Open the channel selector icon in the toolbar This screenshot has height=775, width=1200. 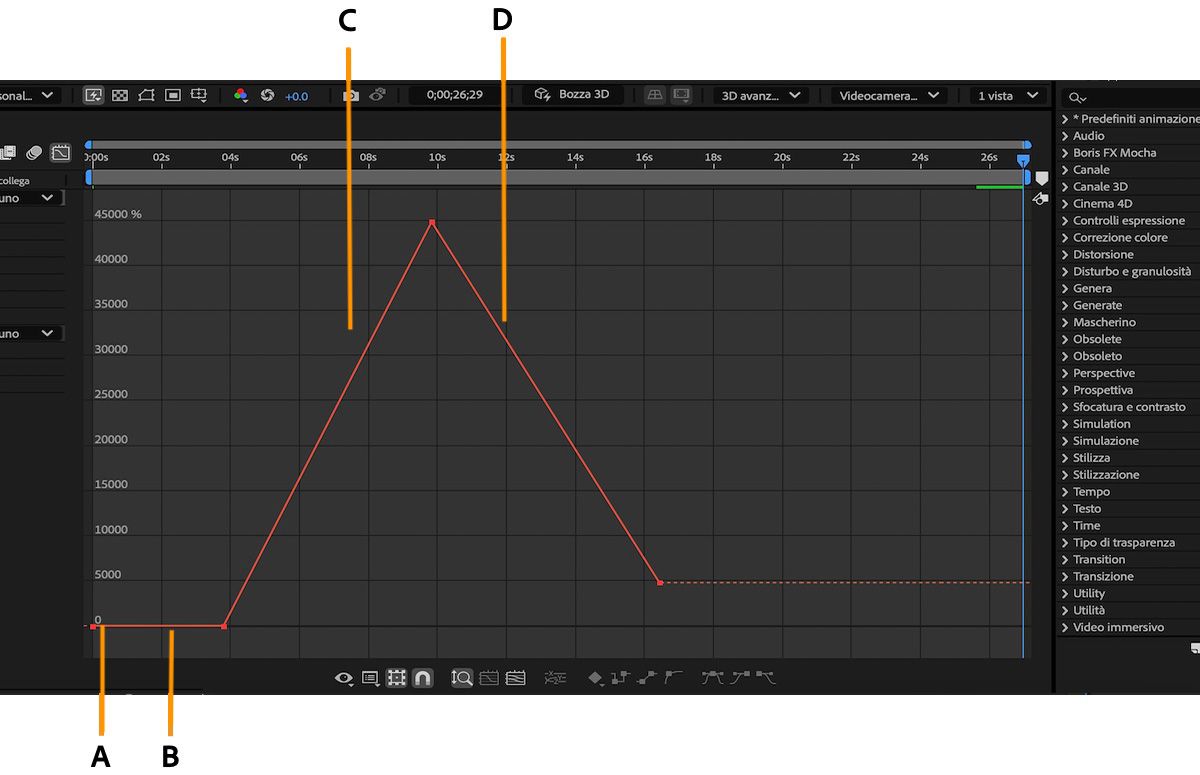(242, 96)
